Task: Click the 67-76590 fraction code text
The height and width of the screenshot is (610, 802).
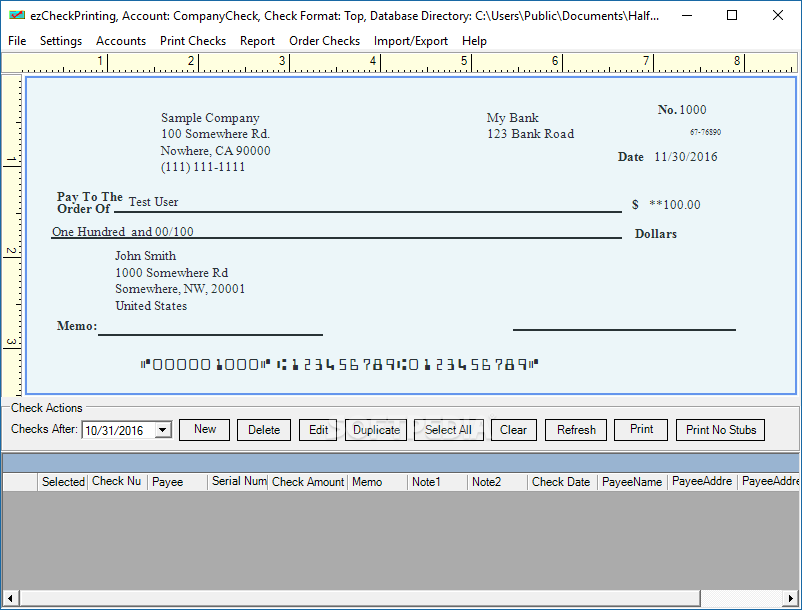Action: (705, 132)
